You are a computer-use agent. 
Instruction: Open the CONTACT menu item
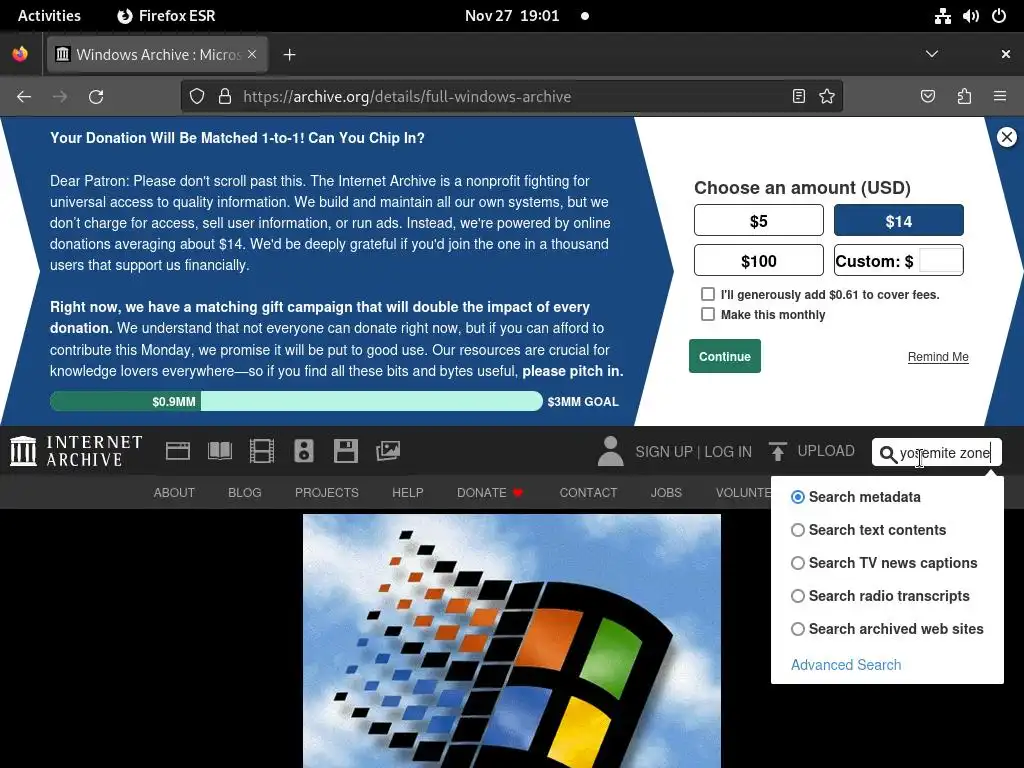(588, 492)
